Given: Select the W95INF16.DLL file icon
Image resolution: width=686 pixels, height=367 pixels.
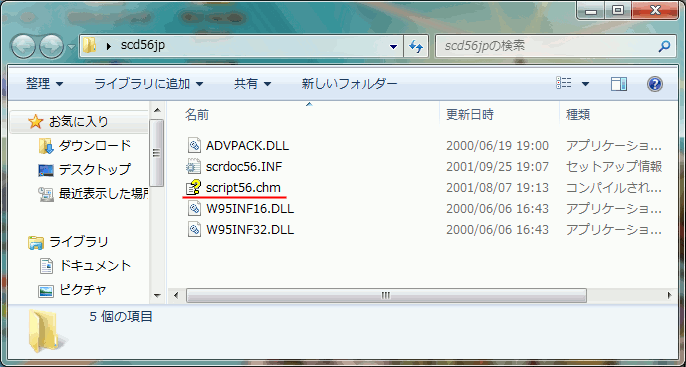Looking at the screenshot, I should [x=194, y=209].
